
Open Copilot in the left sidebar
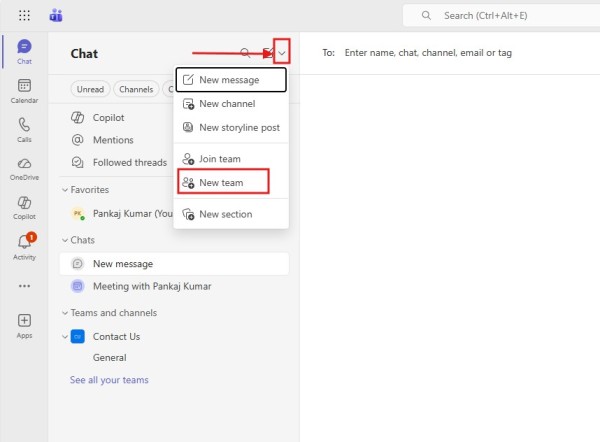click(x=24, y=208)
